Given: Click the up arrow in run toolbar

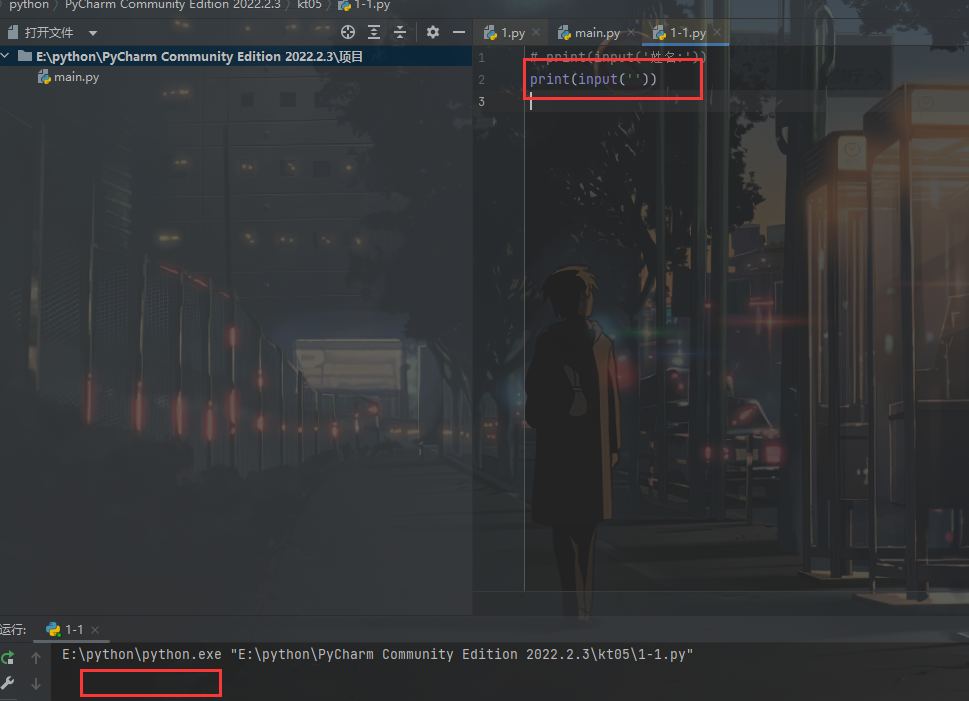Looking at the screenshot, I should pyautogui.click(x=36, y=658).
